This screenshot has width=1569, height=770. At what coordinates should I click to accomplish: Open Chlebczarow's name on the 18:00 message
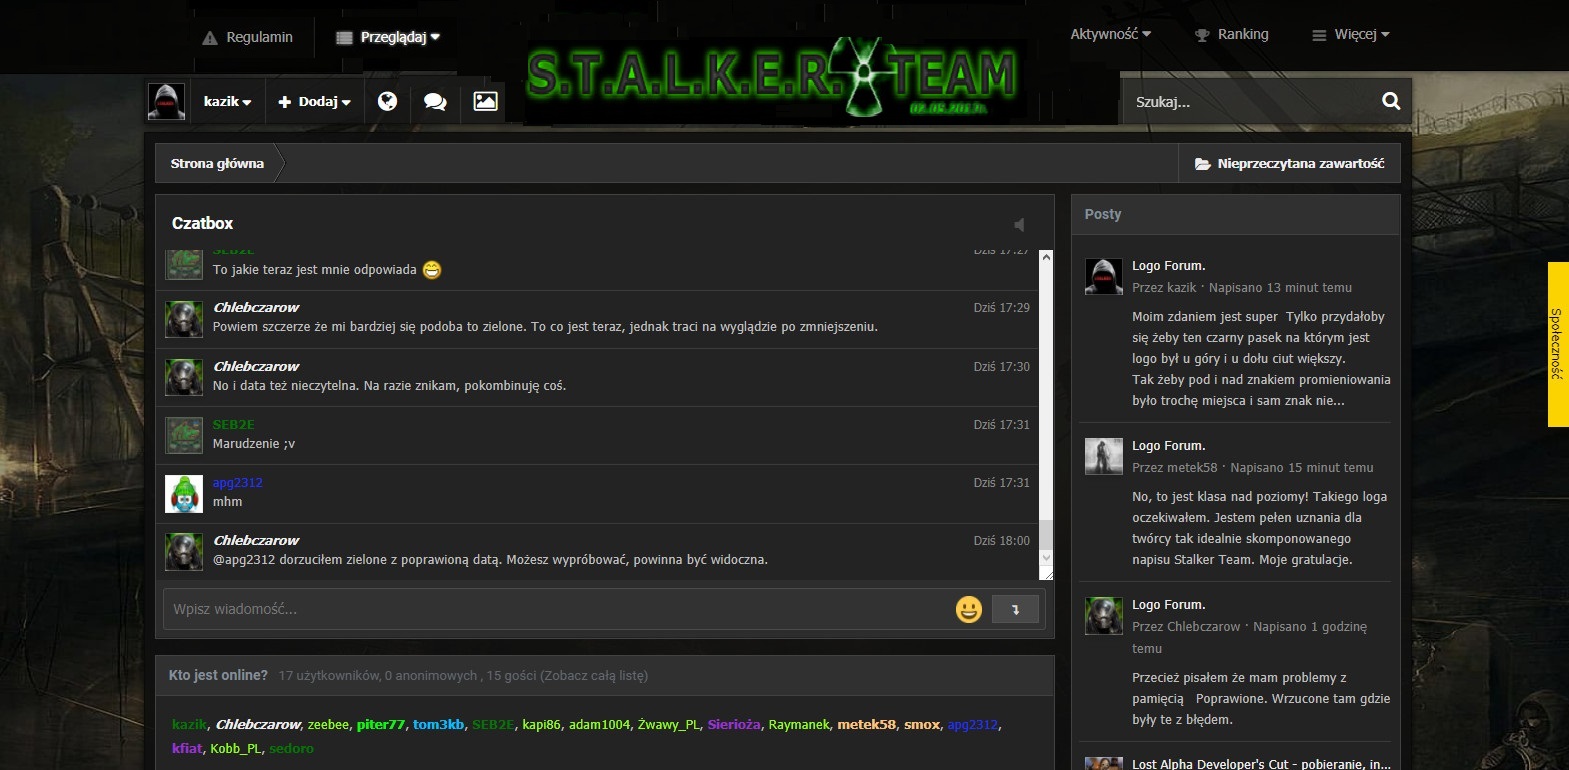coord(256,540)
